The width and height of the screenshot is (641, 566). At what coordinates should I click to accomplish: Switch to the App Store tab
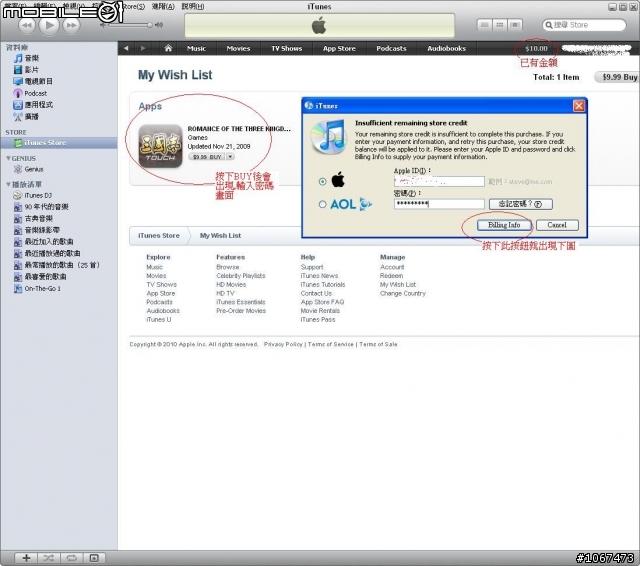coord(339,48)
